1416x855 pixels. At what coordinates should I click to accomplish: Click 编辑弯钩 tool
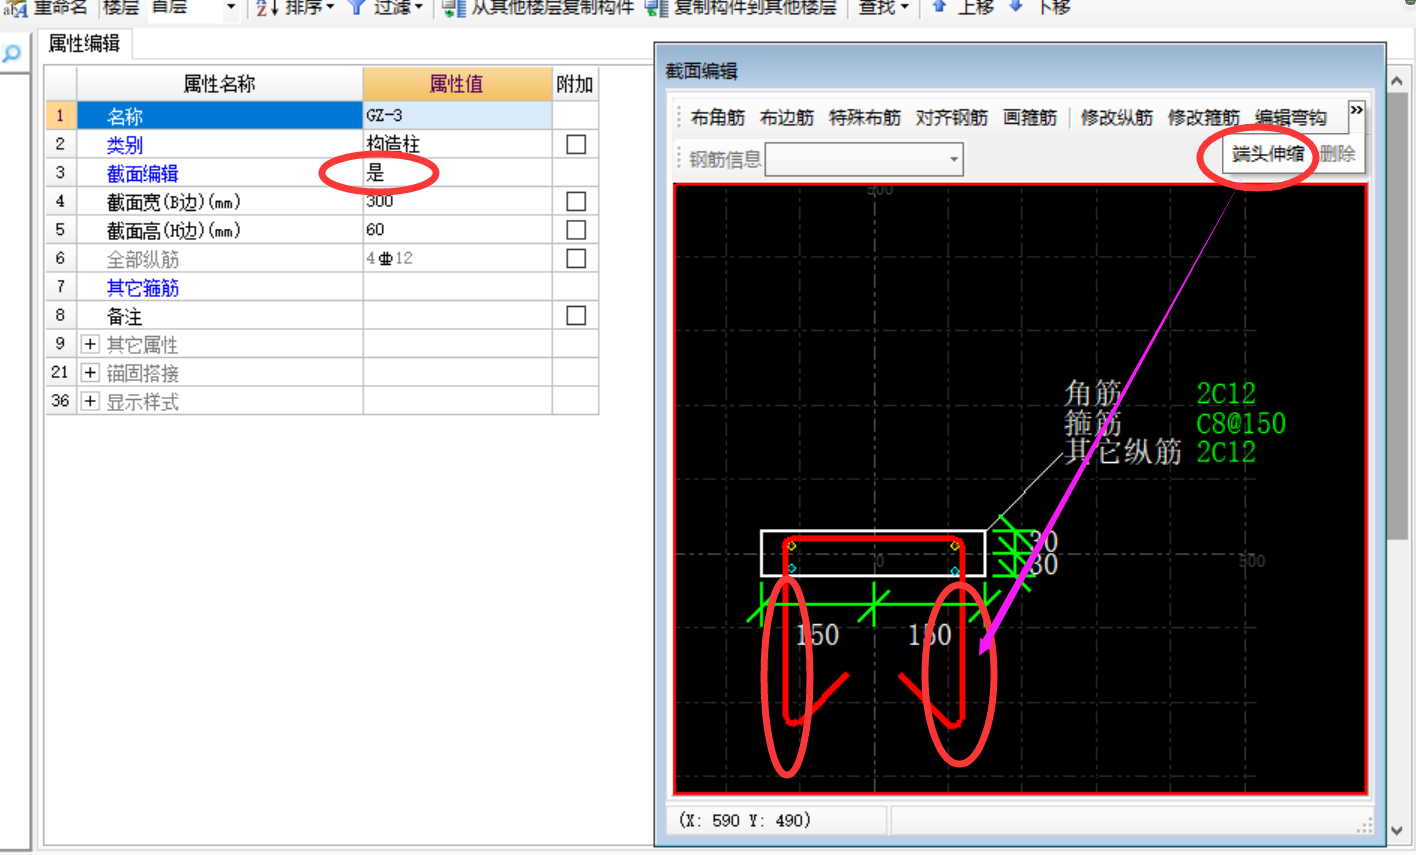tap(1291, 118)
